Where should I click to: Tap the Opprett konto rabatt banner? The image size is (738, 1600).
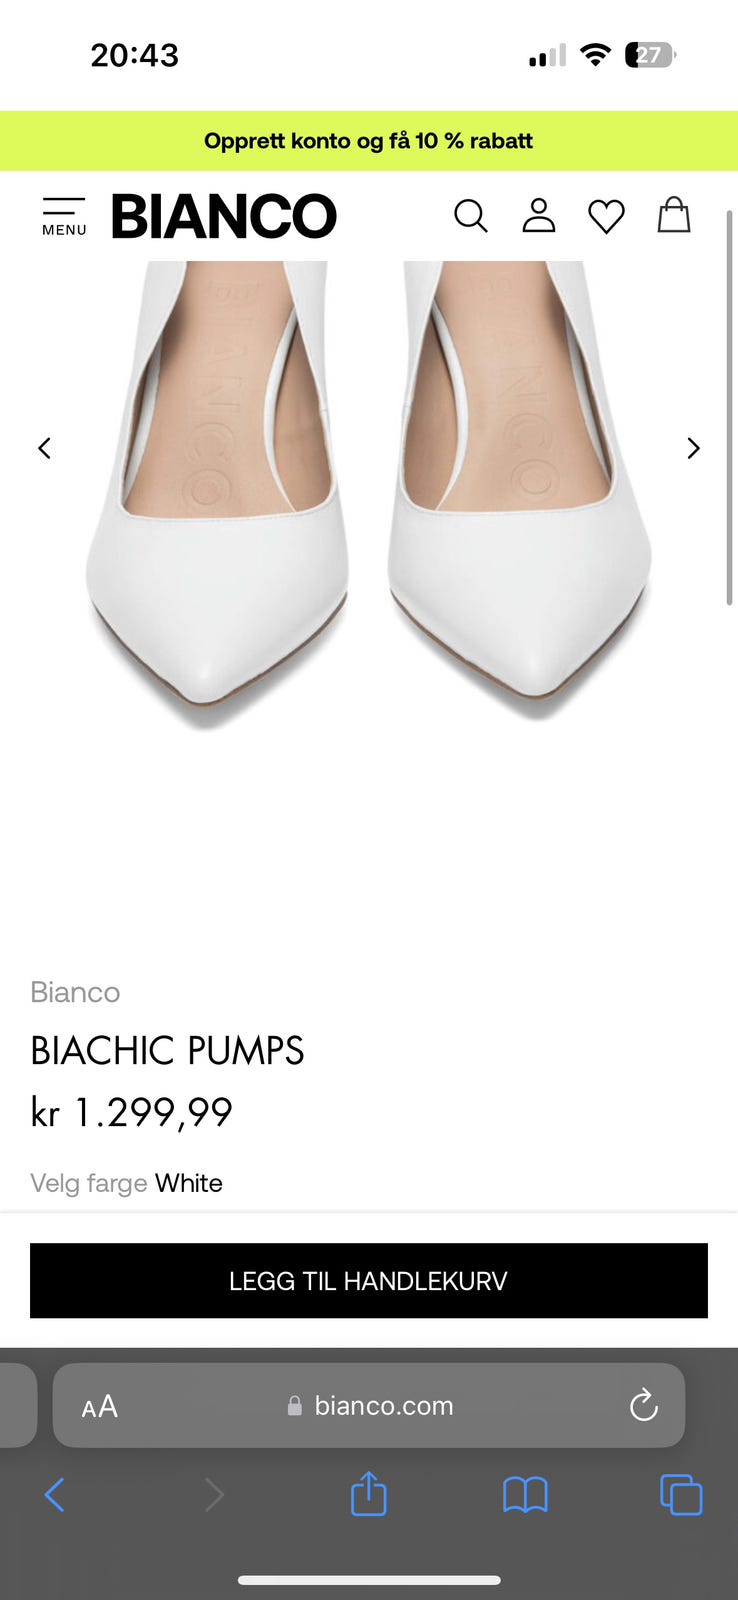point(369,141)
